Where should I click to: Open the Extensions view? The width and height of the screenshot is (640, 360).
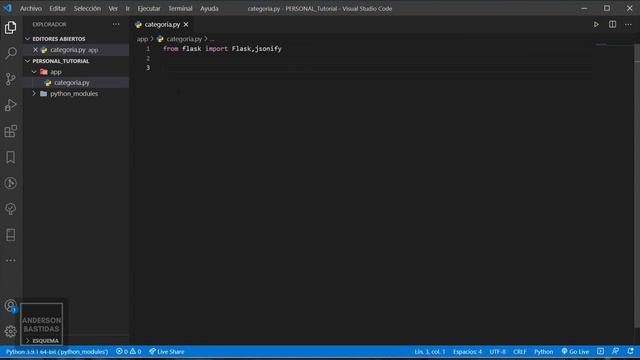(11, 131)
